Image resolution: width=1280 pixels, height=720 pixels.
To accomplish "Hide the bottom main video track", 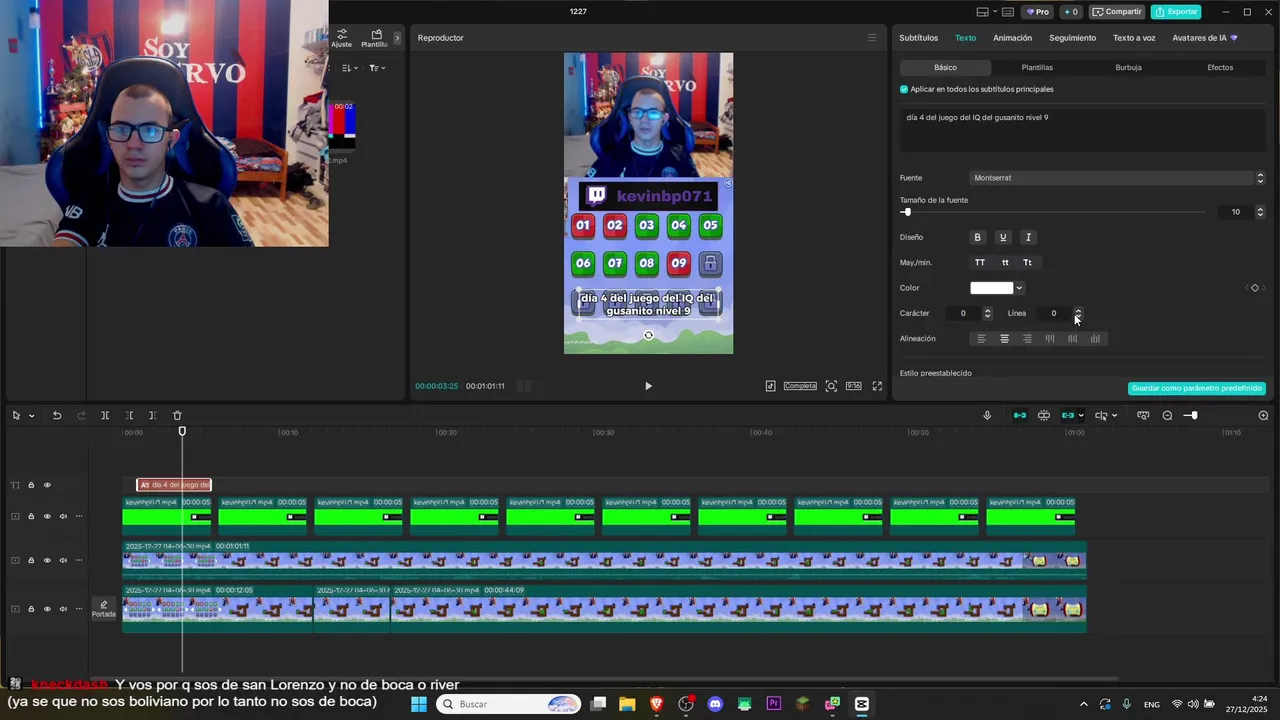I will coord(47,609).
